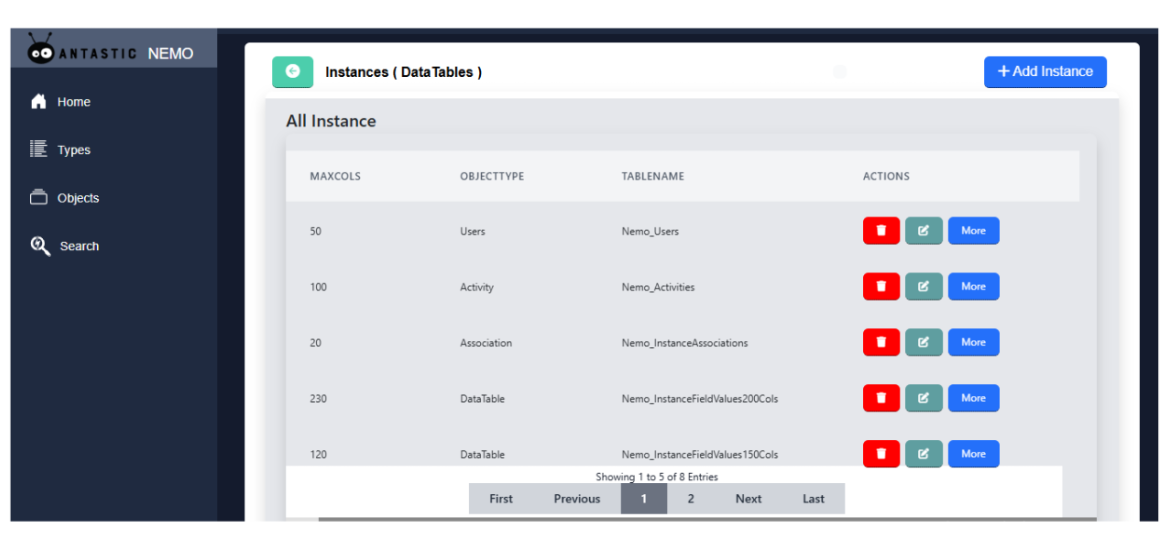Image resolution: width=1170 pixels, height=550 pixels.
Task: Edit the Nemo_Users instance
Action: [923, 231]
